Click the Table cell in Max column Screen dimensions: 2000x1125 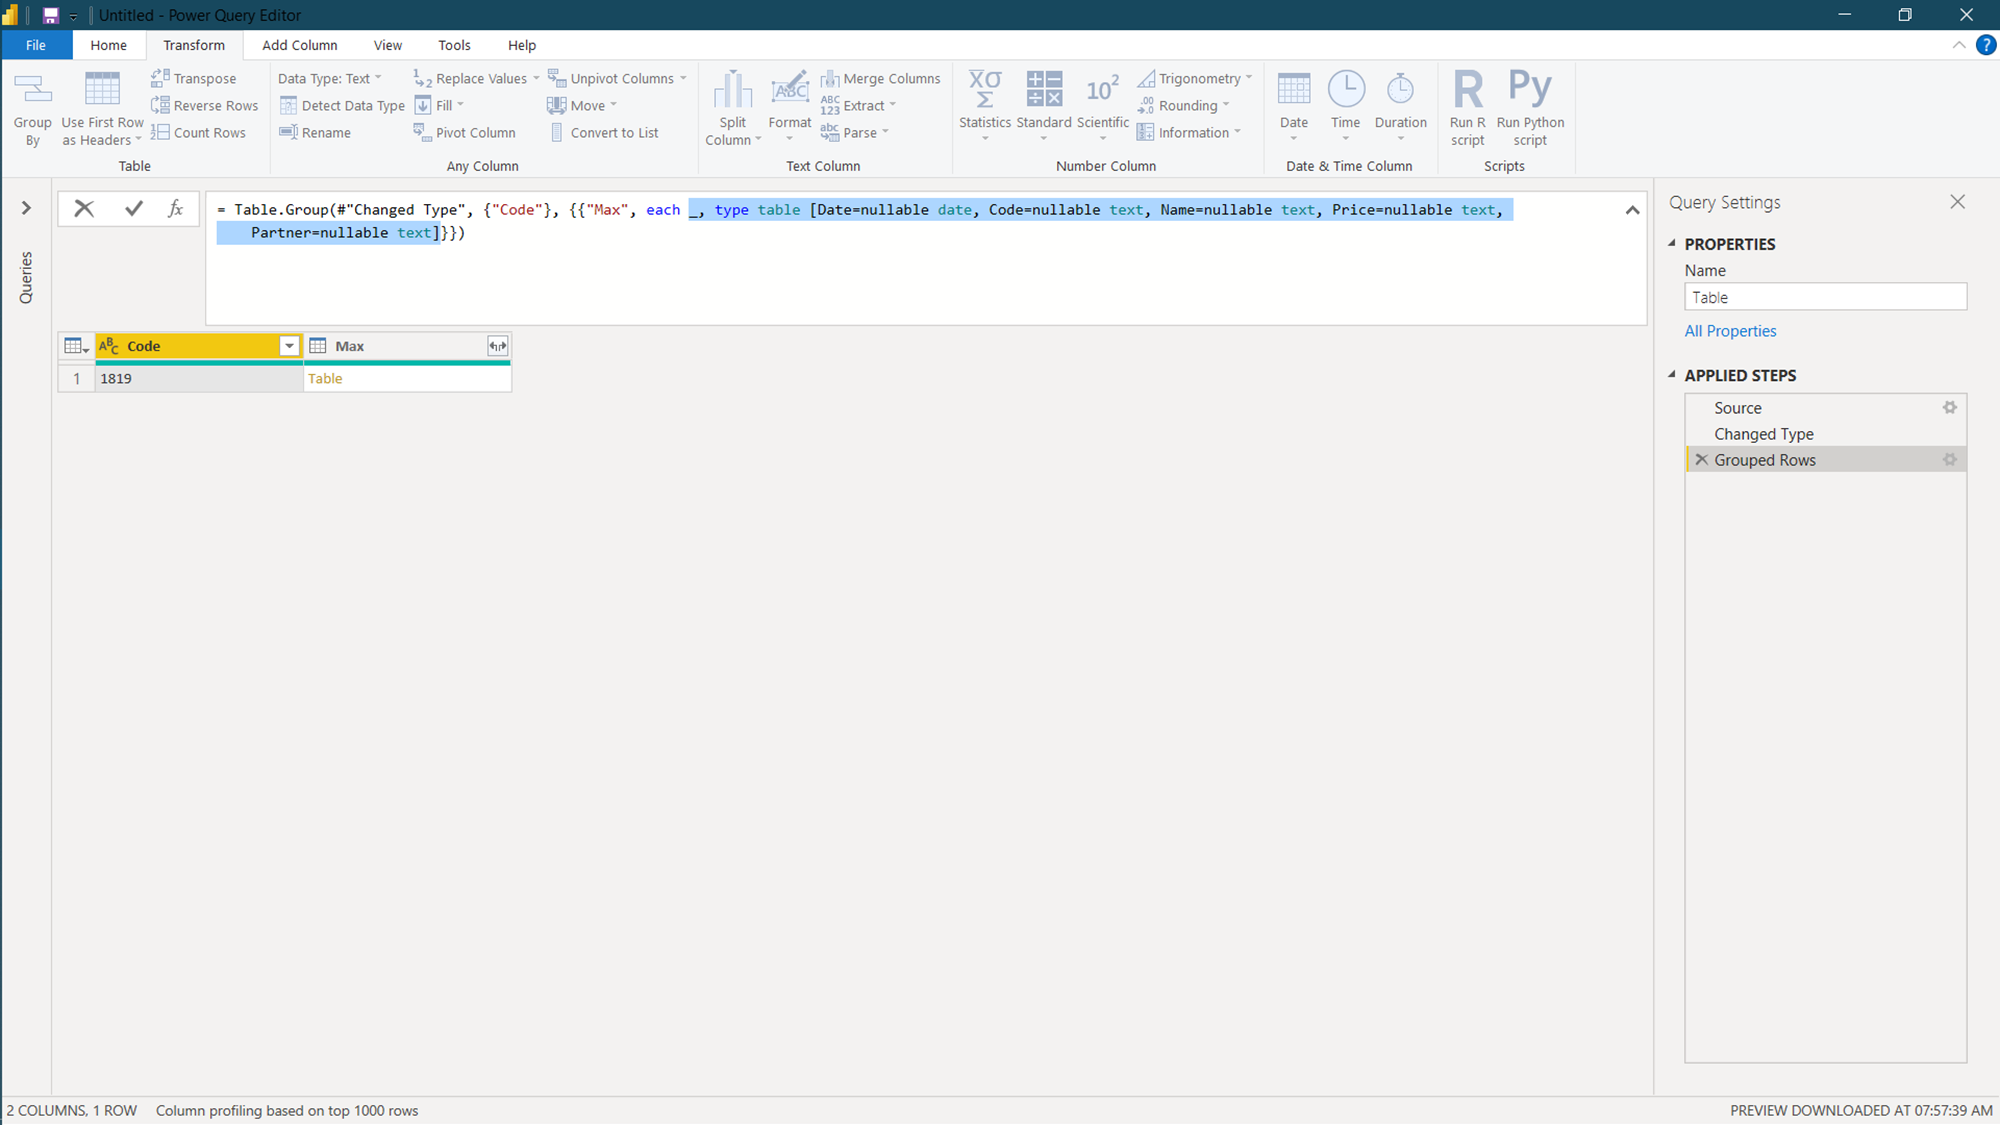(x=406, y=378)
